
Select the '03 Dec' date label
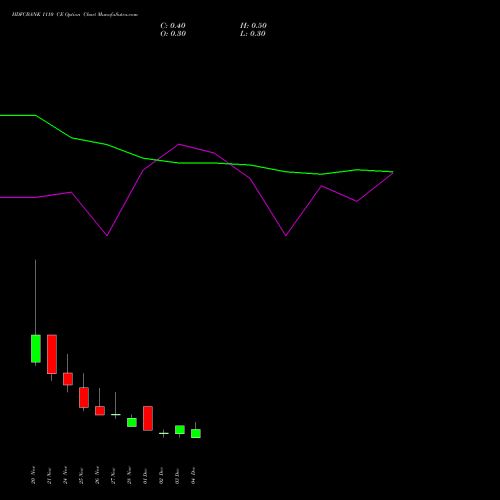tap(177, 475)
